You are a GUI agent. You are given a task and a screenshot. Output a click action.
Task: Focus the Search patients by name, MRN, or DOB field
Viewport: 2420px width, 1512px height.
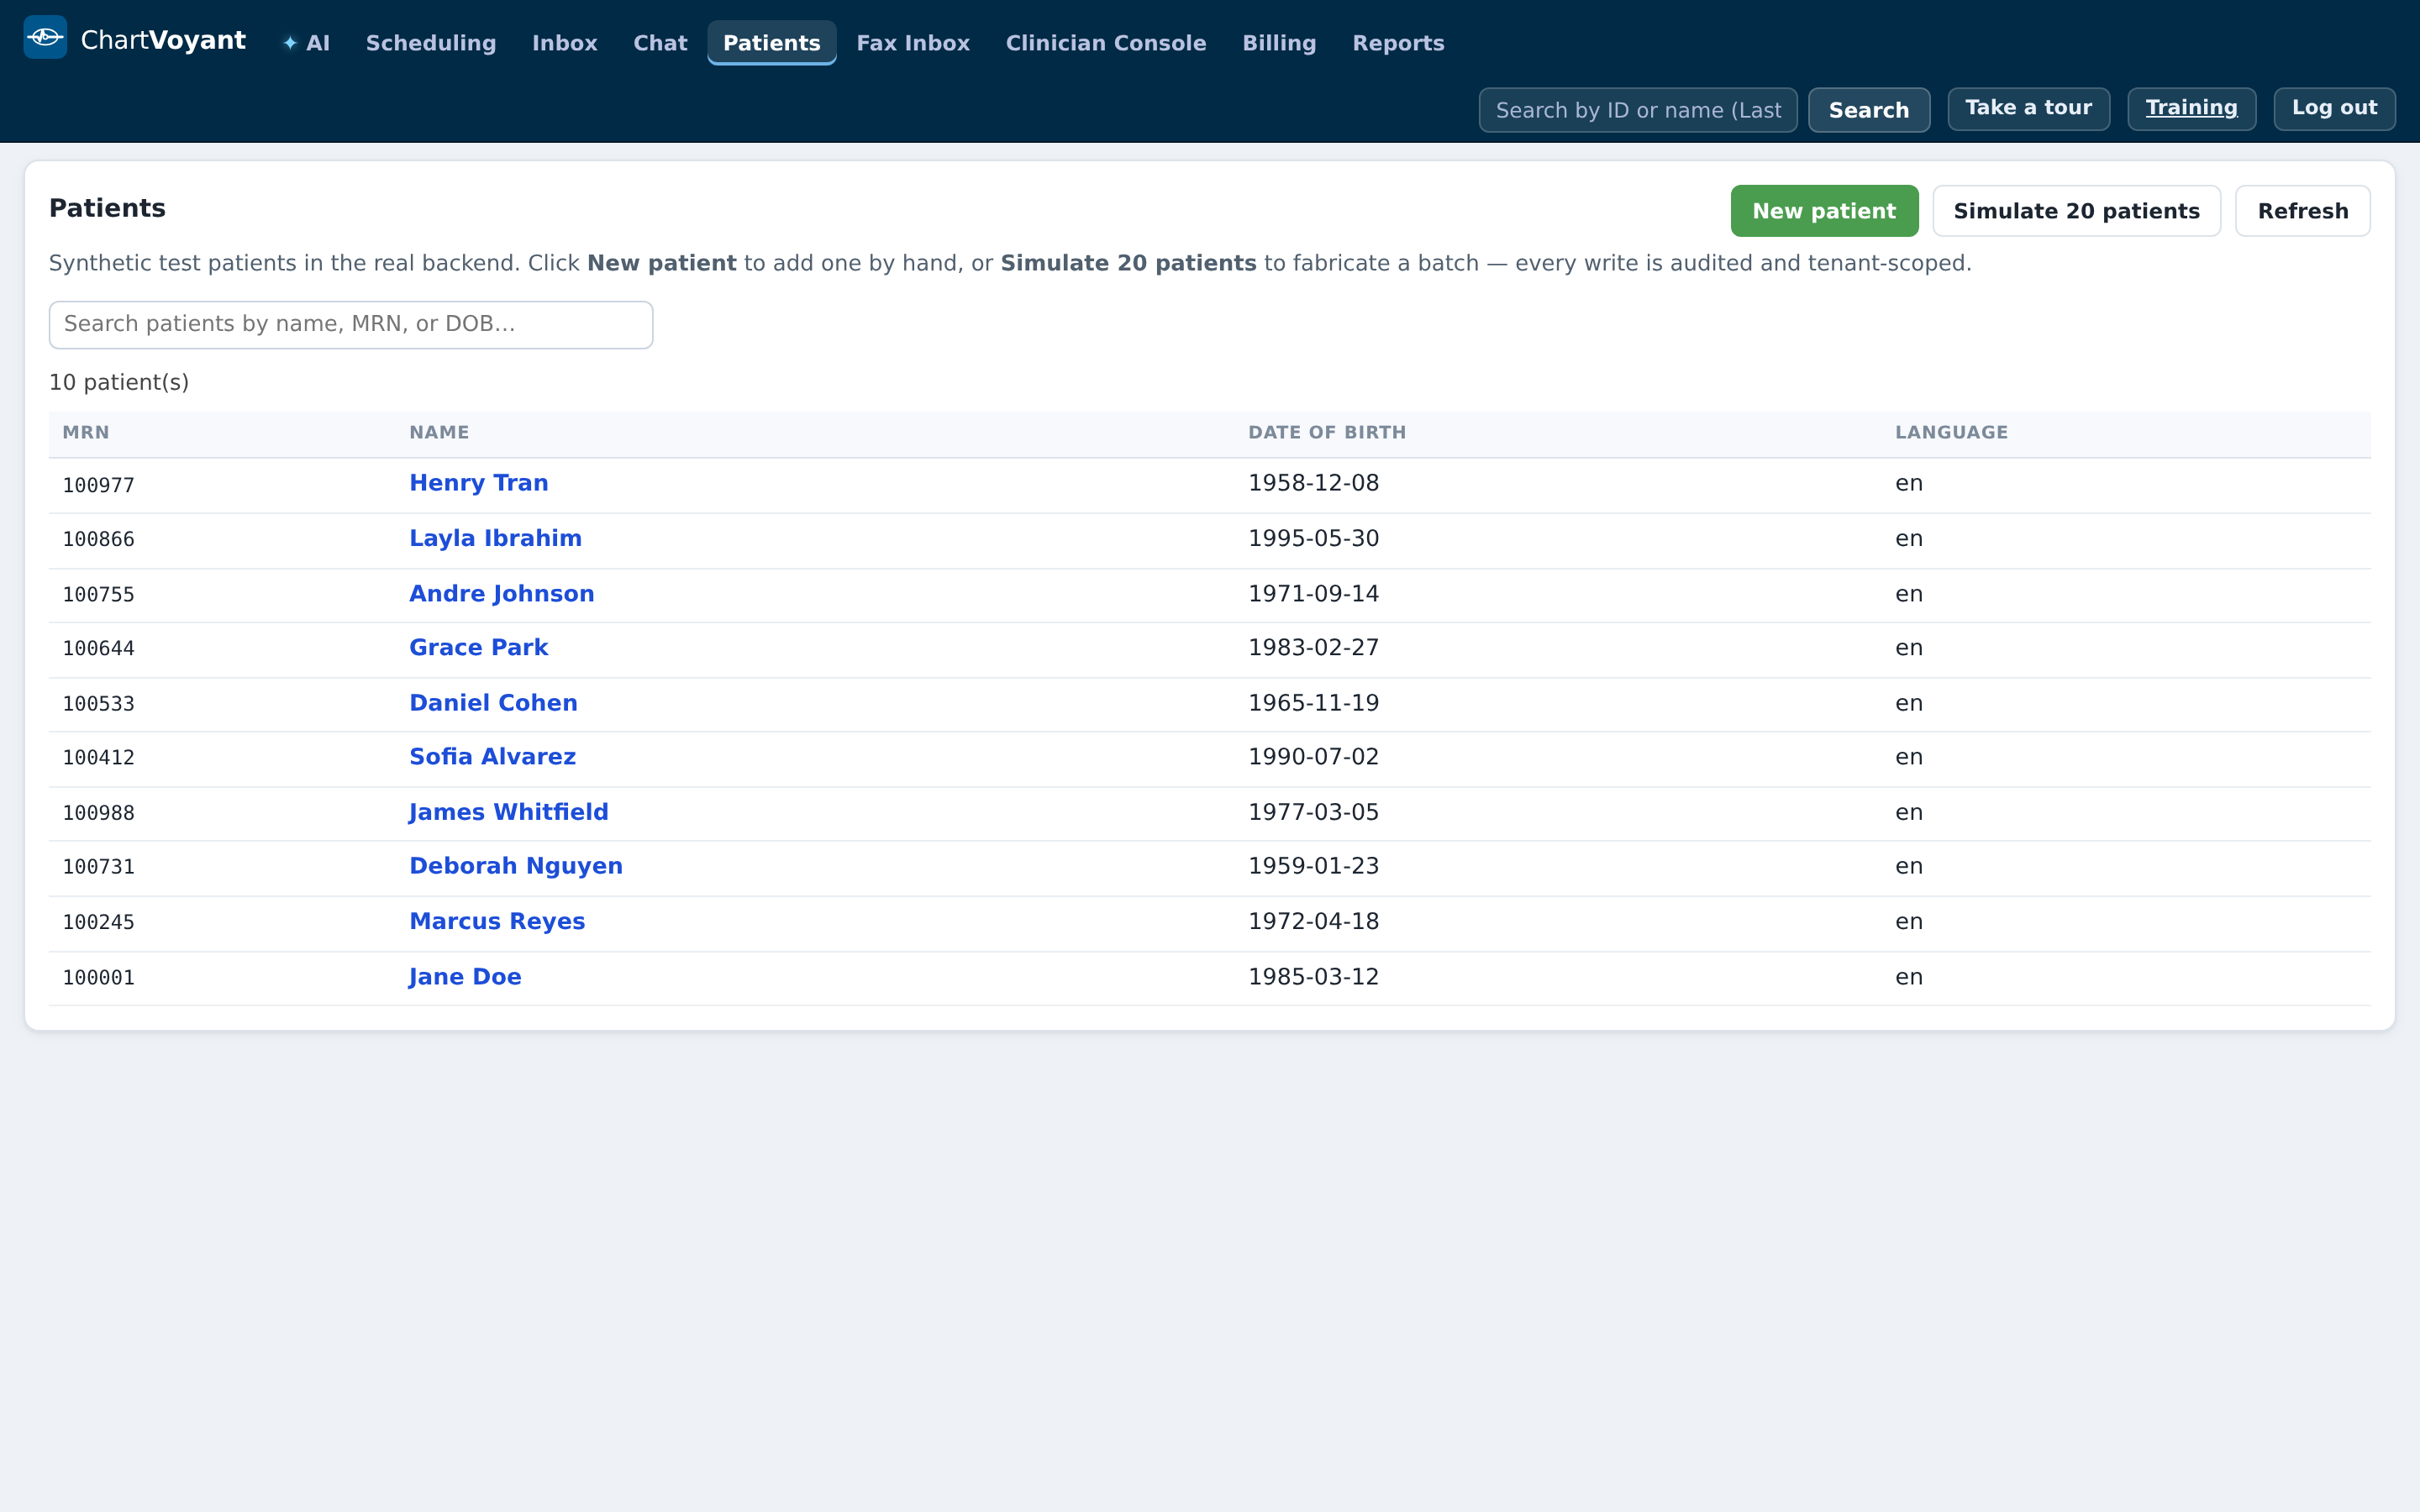click(x=351, y=325)
